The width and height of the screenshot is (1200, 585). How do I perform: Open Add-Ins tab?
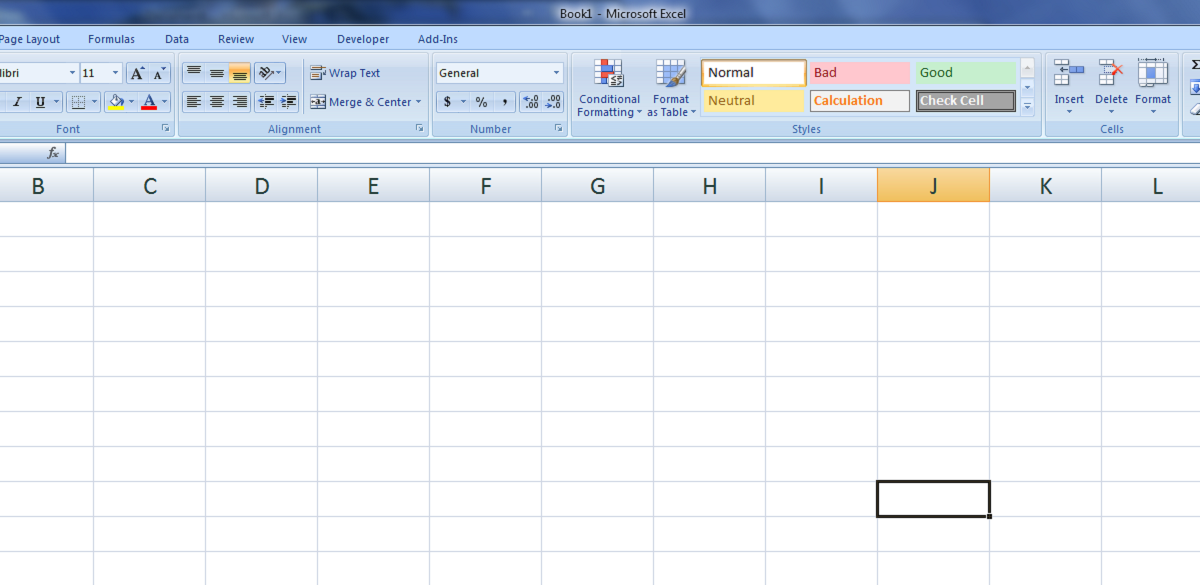click(438, 40)
